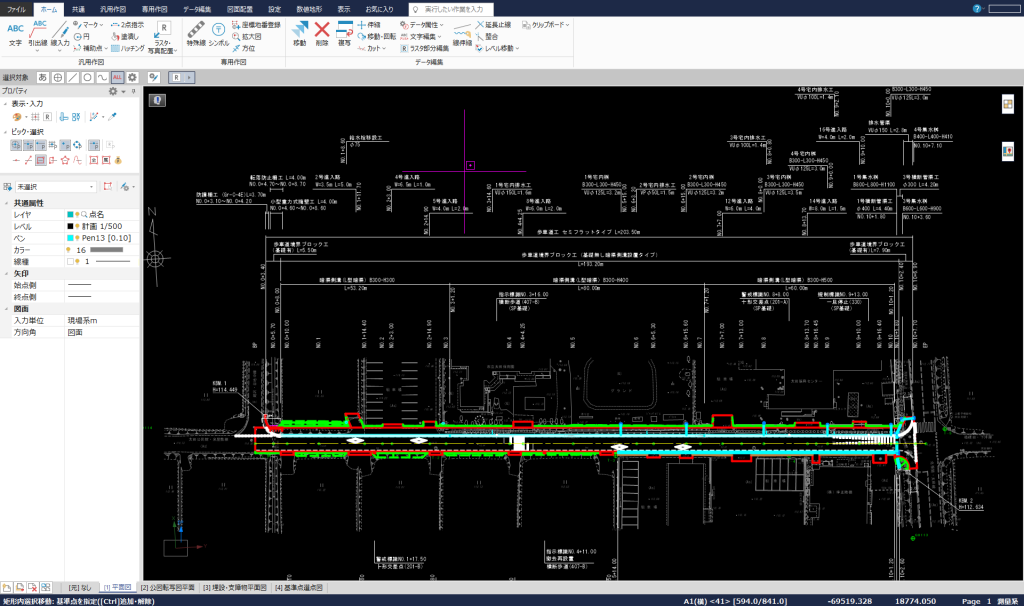The height and width of the screenshot is (606, 1024).
Task: Open the 未選択 selection combo box
Action: coord(56,187)
